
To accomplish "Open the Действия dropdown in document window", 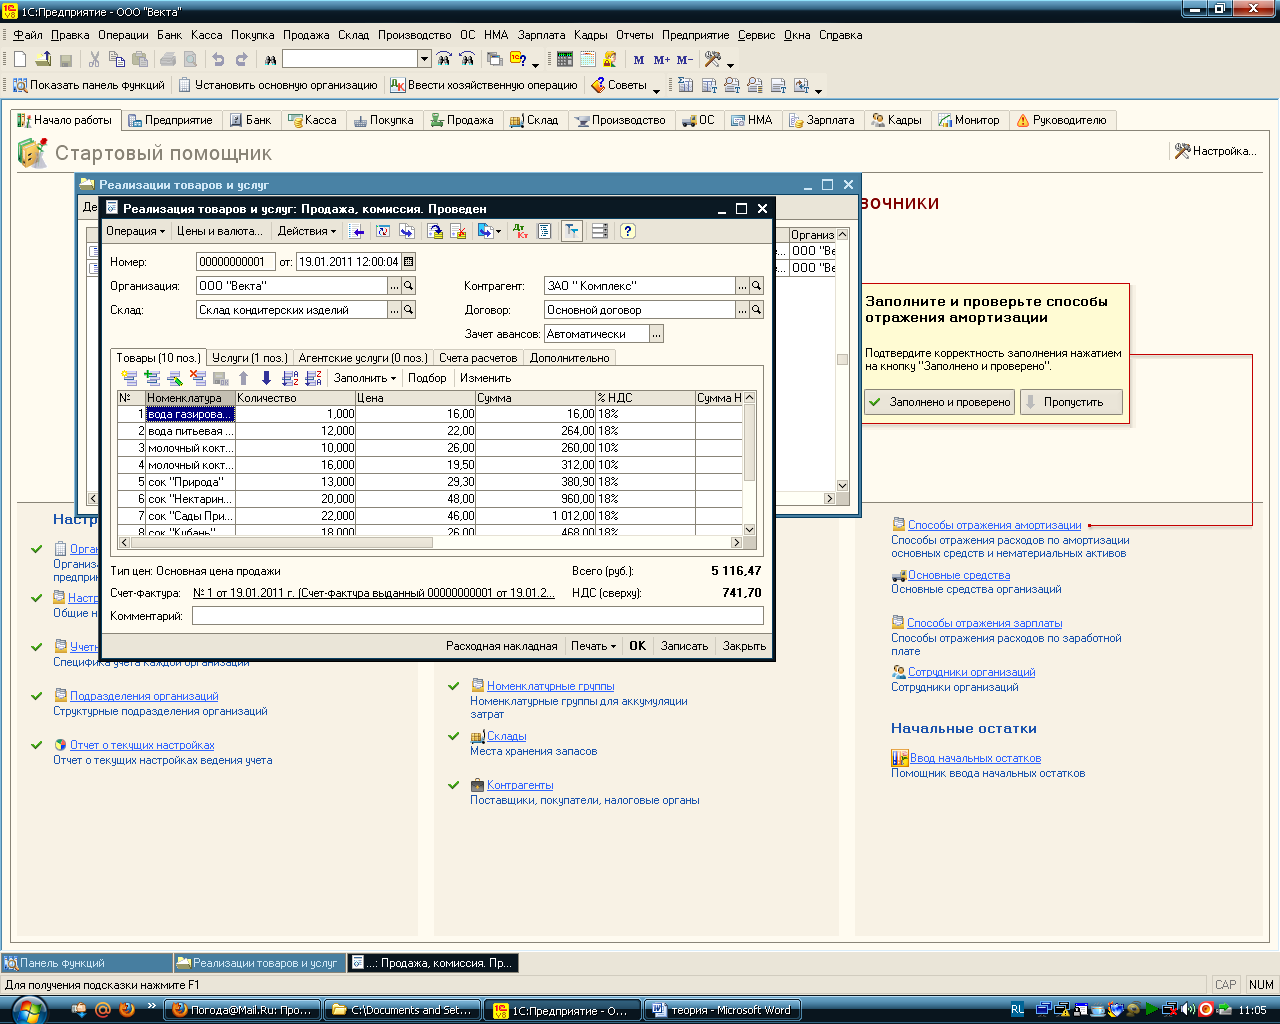I will tap(307, 231).
